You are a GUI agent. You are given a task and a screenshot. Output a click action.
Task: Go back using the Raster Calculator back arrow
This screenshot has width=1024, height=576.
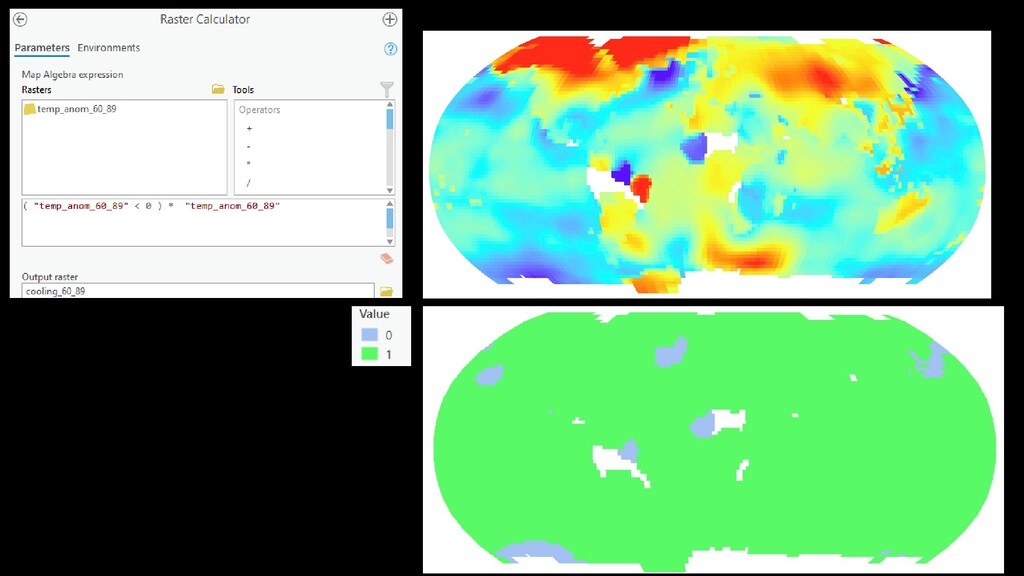pos(20,20)
